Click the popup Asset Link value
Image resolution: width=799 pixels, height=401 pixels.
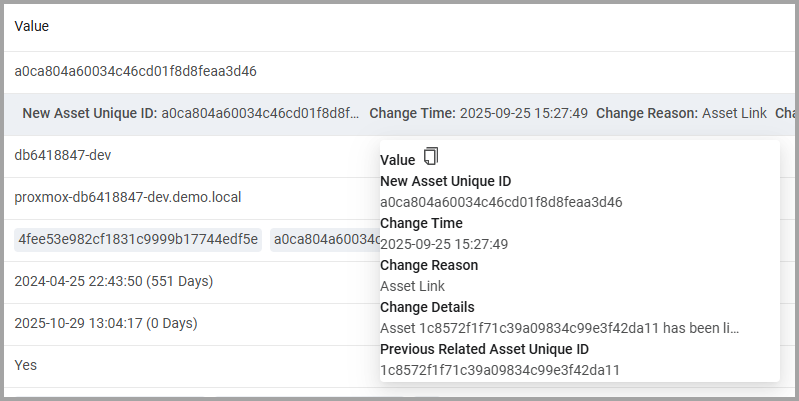(x=413, y=286)
